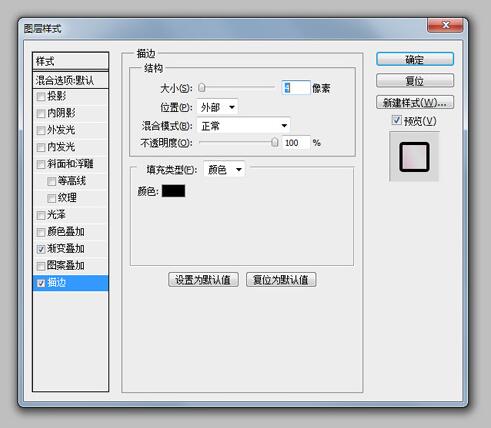
Task: Open the 填充类型 fill type dropdown
Action: point(224,169)
